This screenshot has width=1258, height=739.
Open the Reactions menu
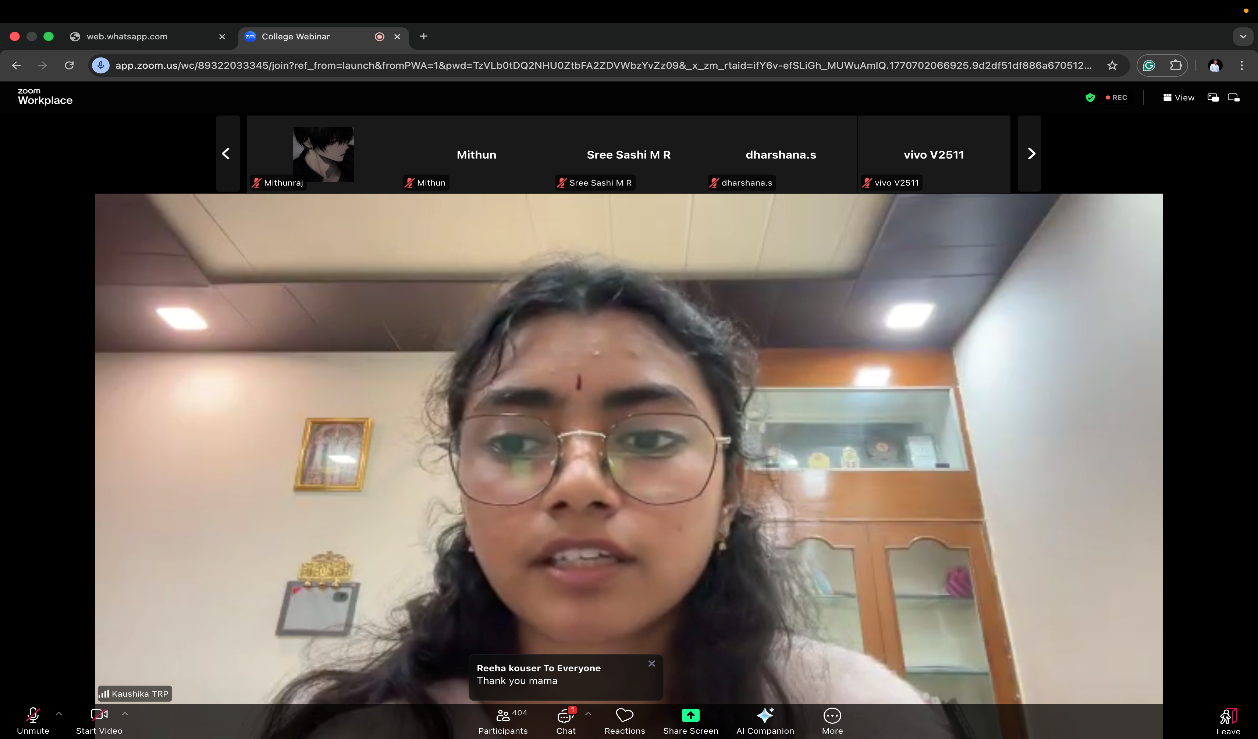[624, 720]
